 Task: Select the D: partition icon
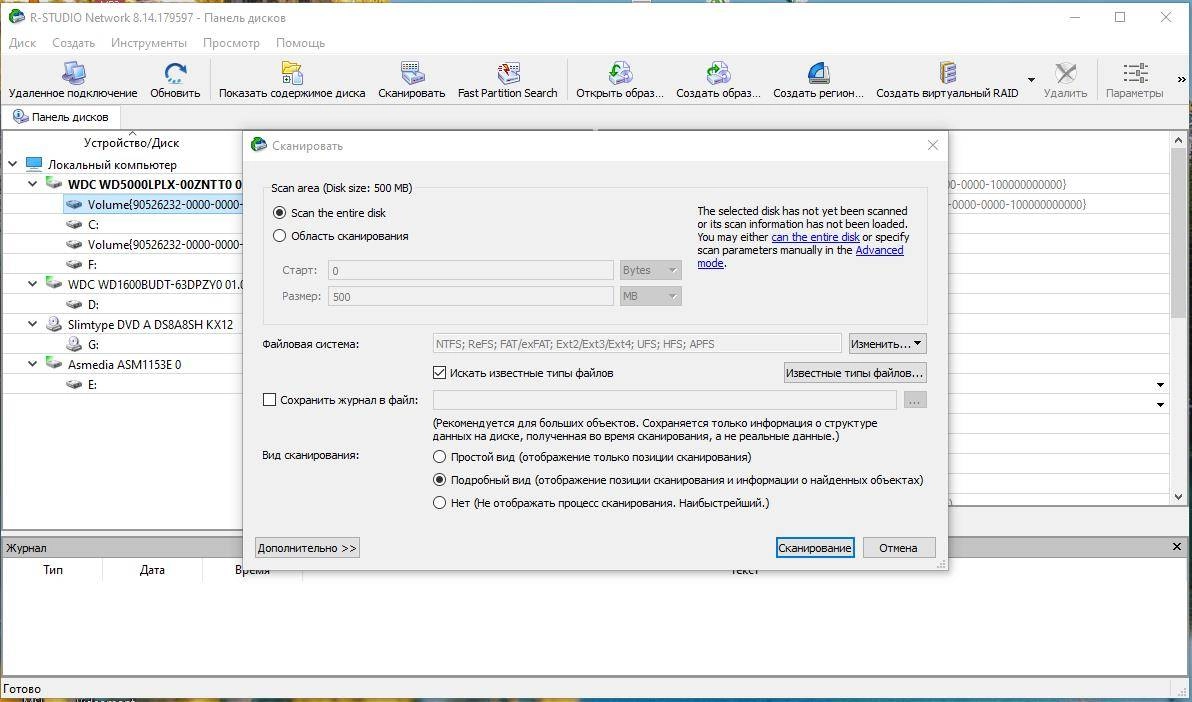(74, 304)
